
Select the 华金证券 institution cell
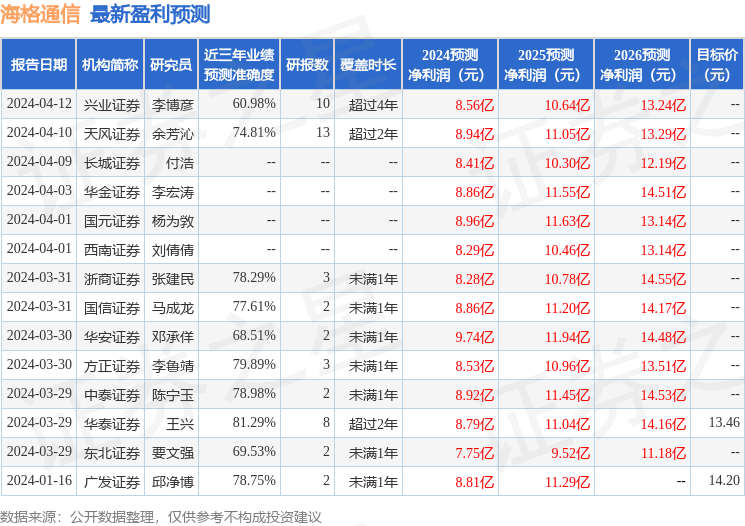[112, 192]
